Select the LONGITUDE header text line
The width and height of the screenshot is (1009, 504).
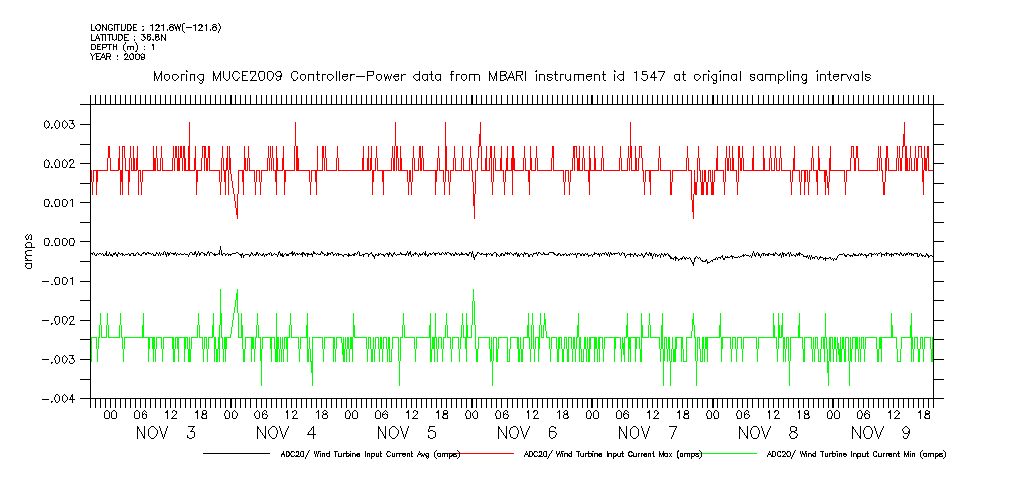(155, 27)
